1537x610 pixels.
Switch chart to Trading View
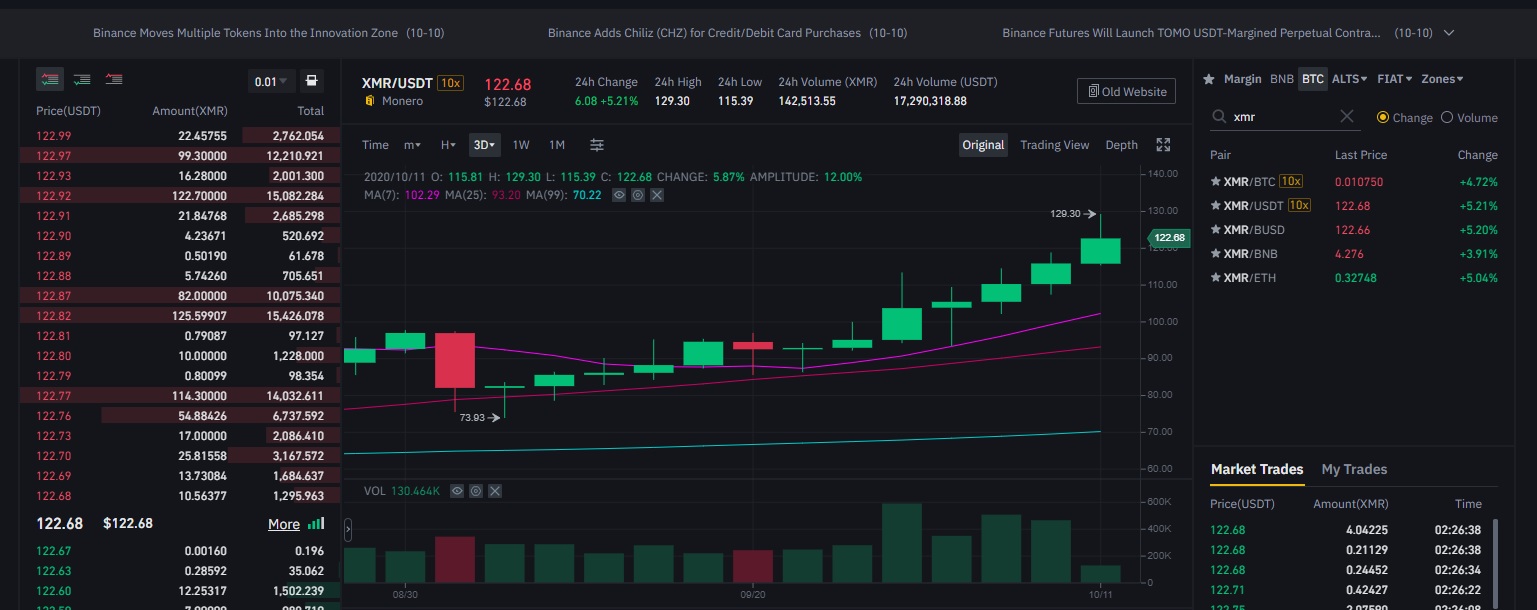[x=1054, y=145]
